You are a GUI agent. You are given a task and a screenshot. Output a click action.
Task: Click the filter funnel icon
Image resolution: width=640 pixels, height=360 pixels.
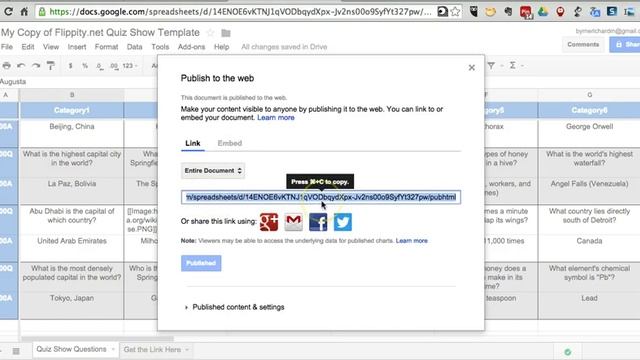(491, 65)
